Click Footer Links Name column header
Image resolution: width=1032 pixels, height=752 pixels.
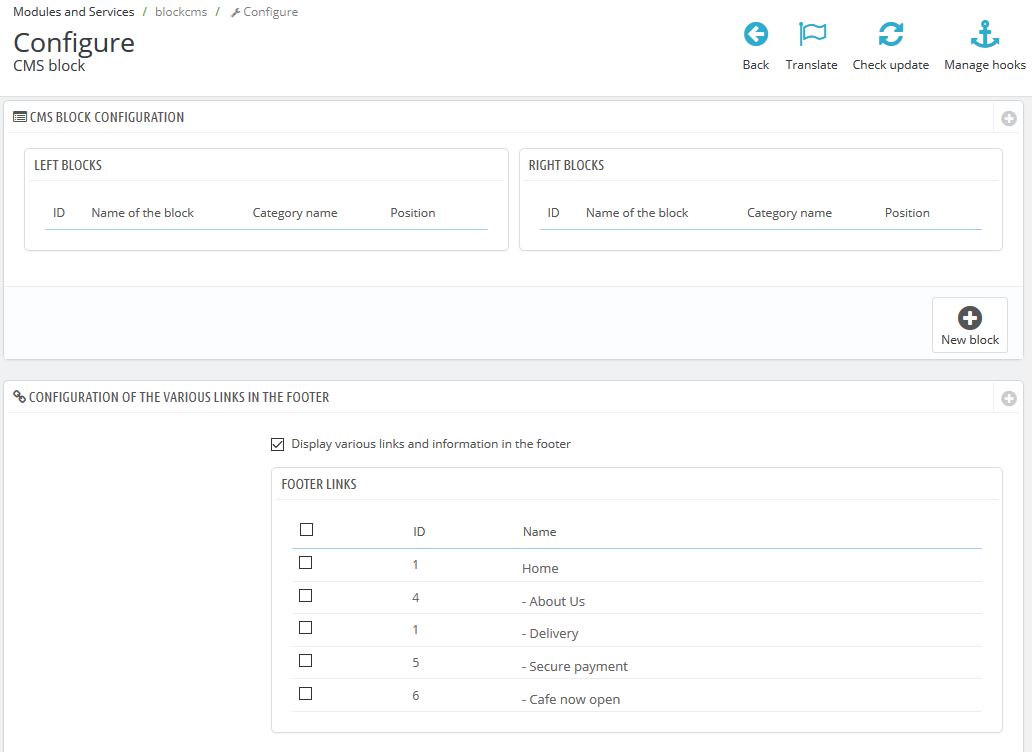(x=539, y=532)
